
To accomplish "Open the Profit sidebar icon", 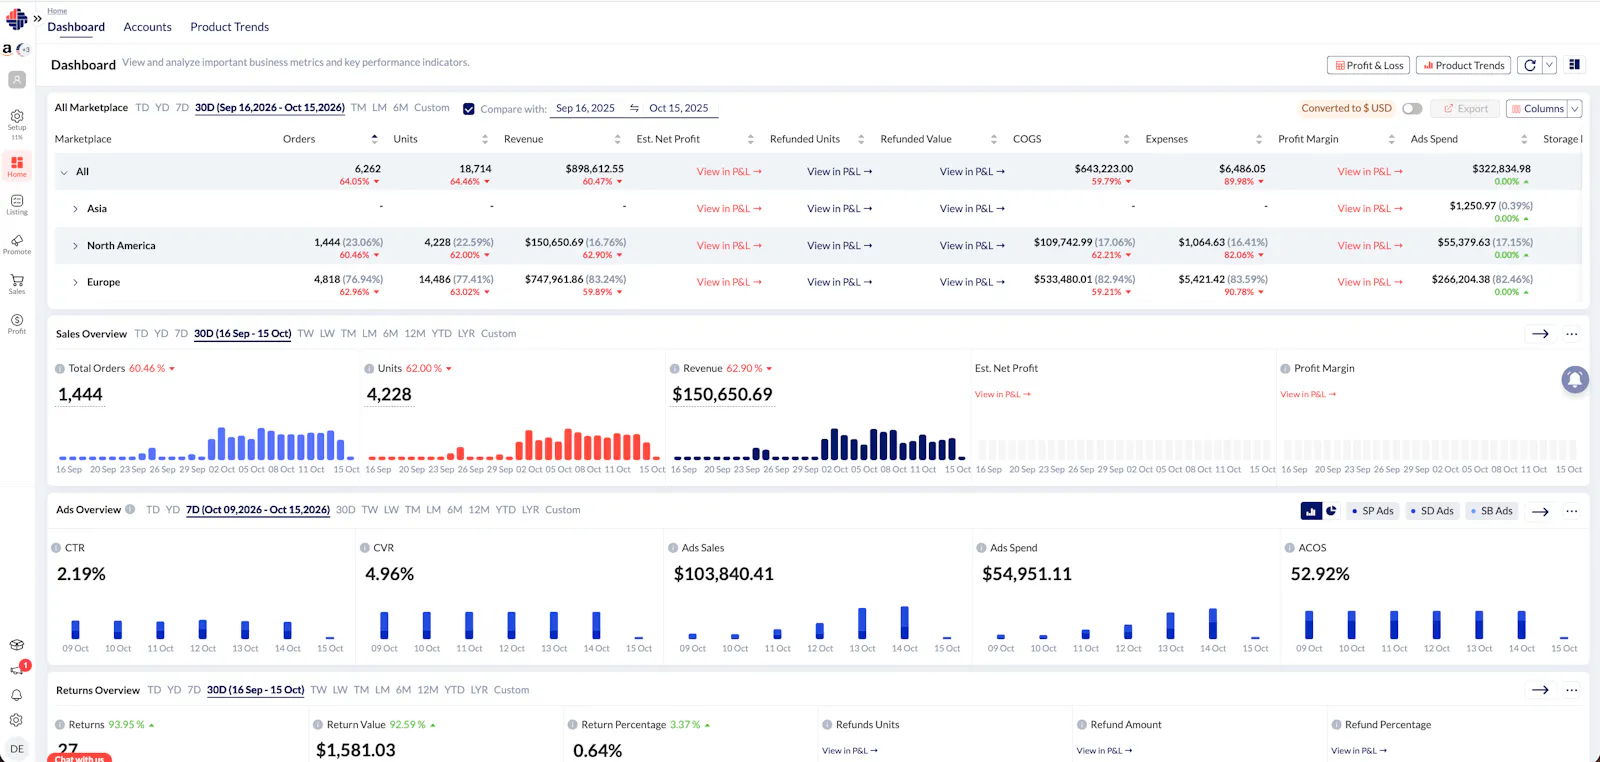I will click(17, 324).
